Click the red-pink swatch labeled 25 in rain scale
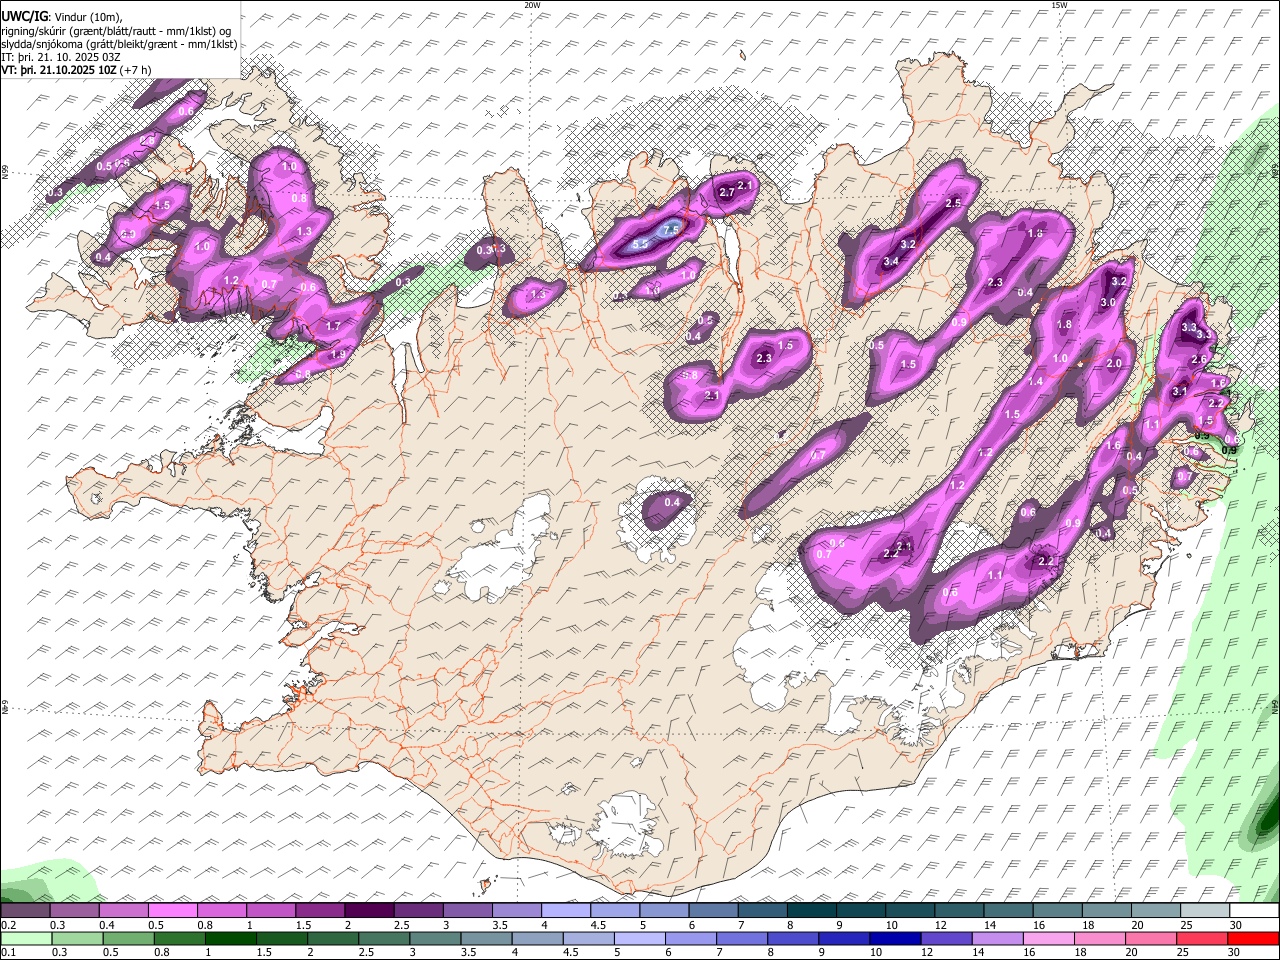The width and height of the screenshot is (1280, 960). click(1203, 938)
